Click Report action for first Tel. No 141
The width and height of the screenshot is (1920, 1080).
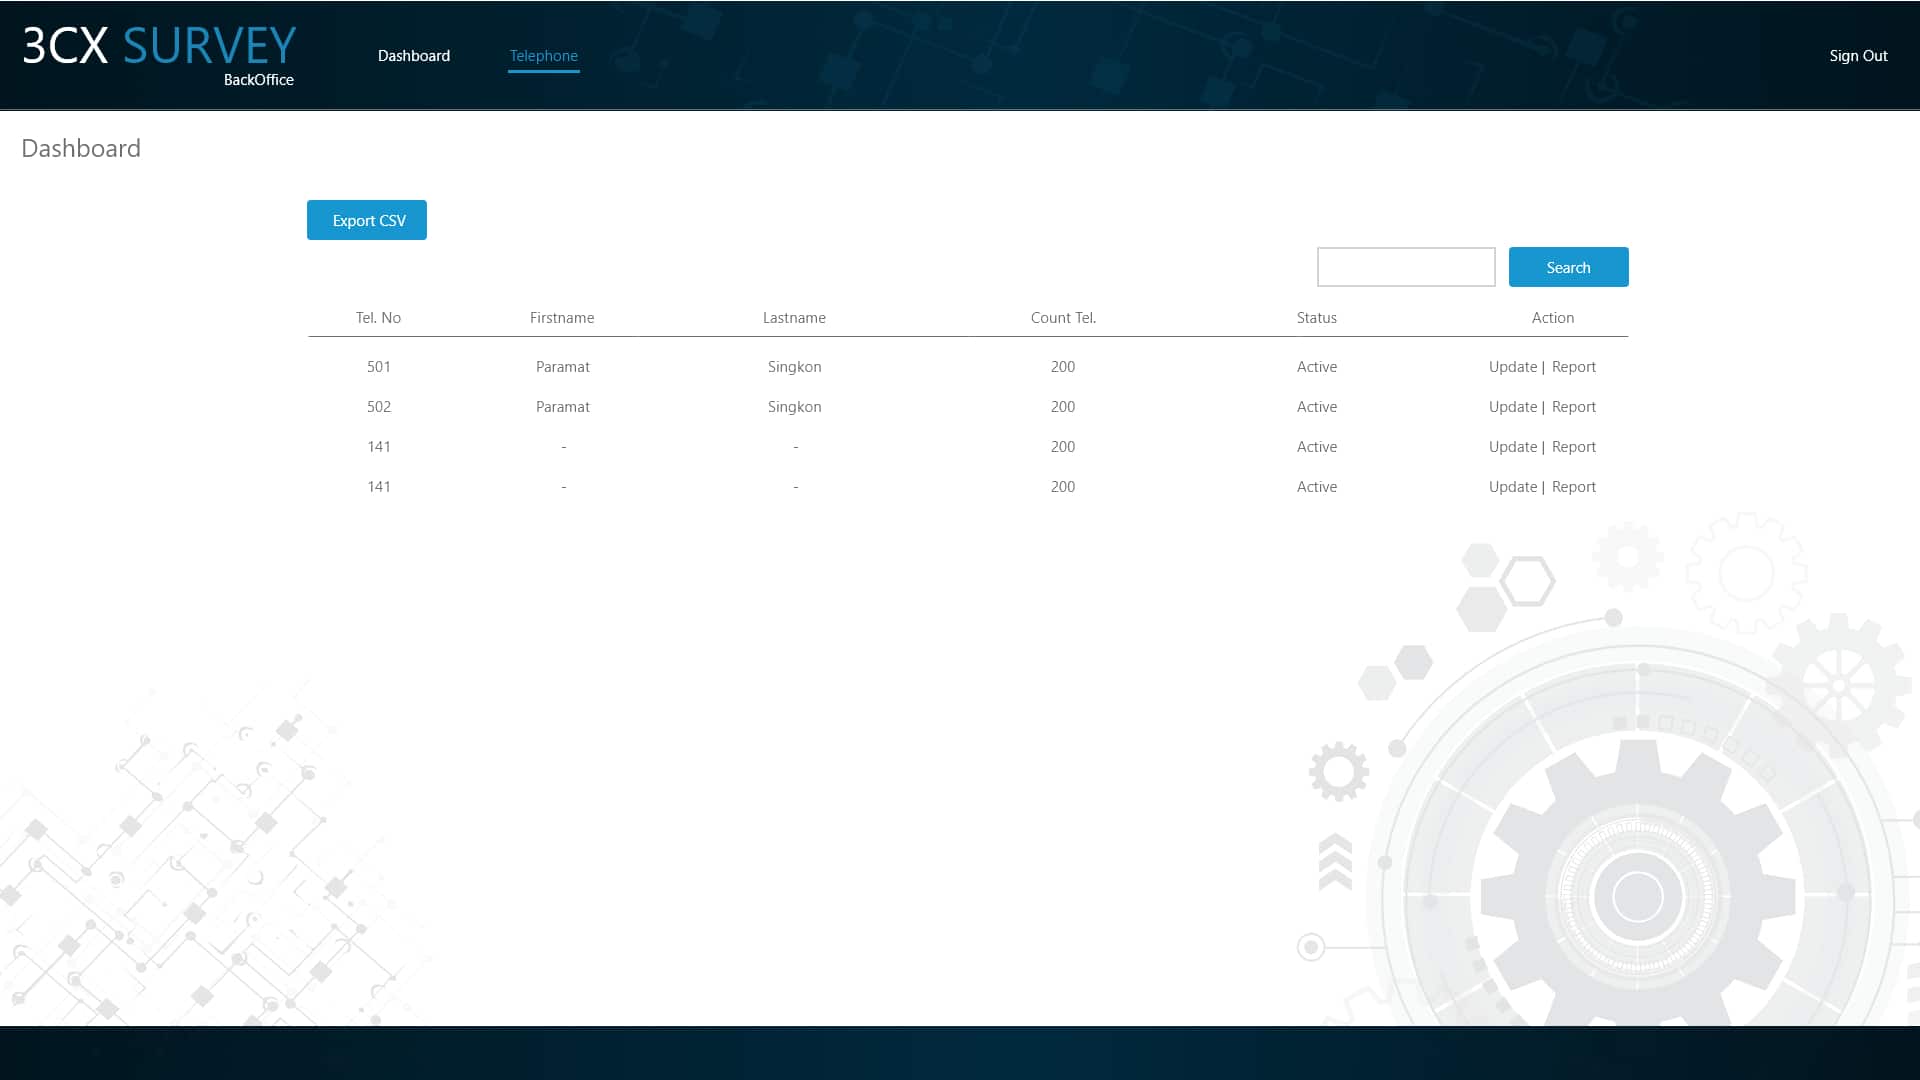tap(1573, 446)
